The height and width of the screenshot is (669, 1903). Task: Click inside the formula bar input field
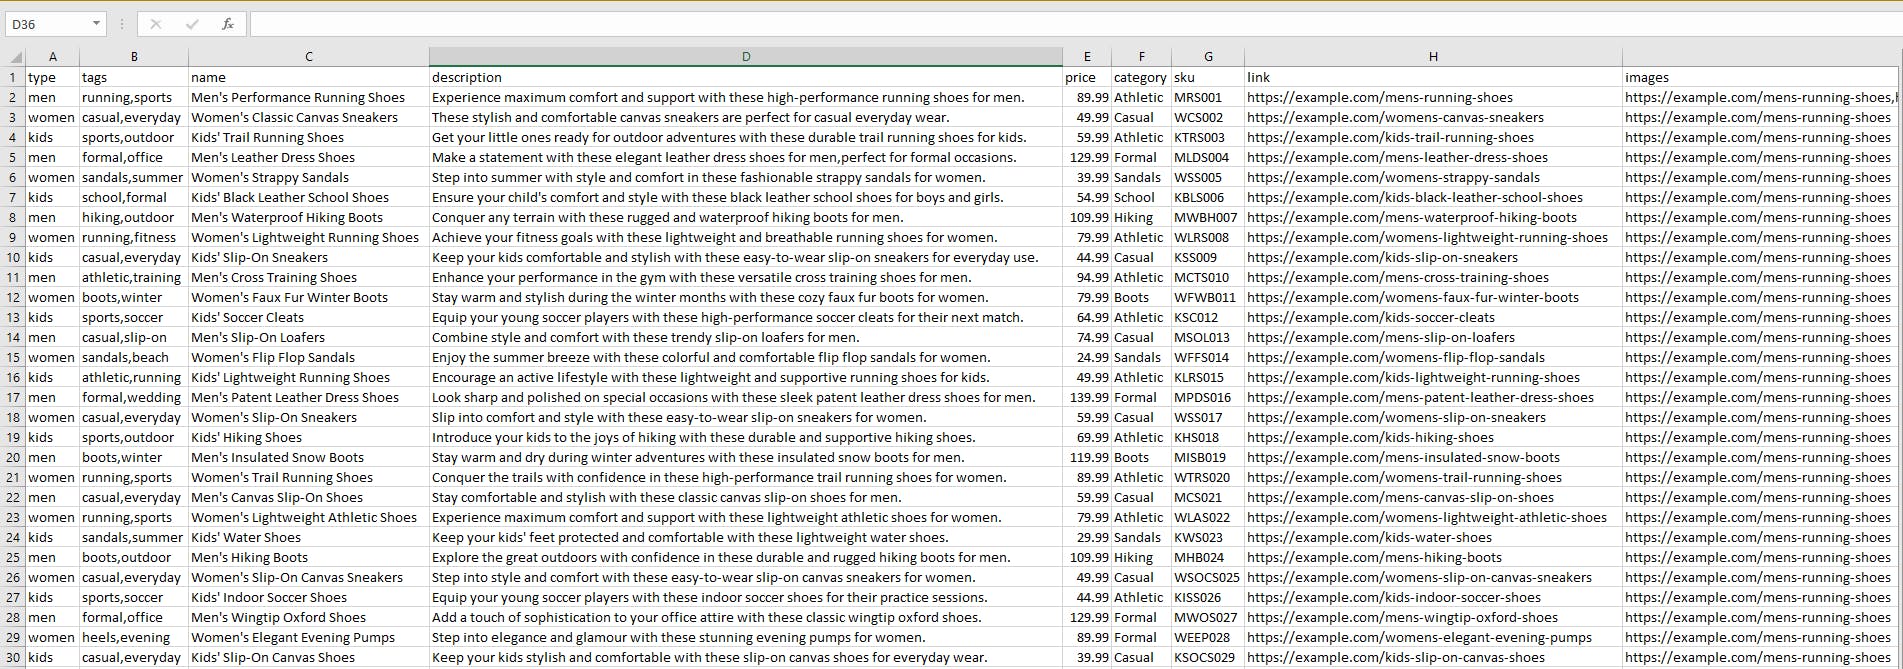(1075, 24)
